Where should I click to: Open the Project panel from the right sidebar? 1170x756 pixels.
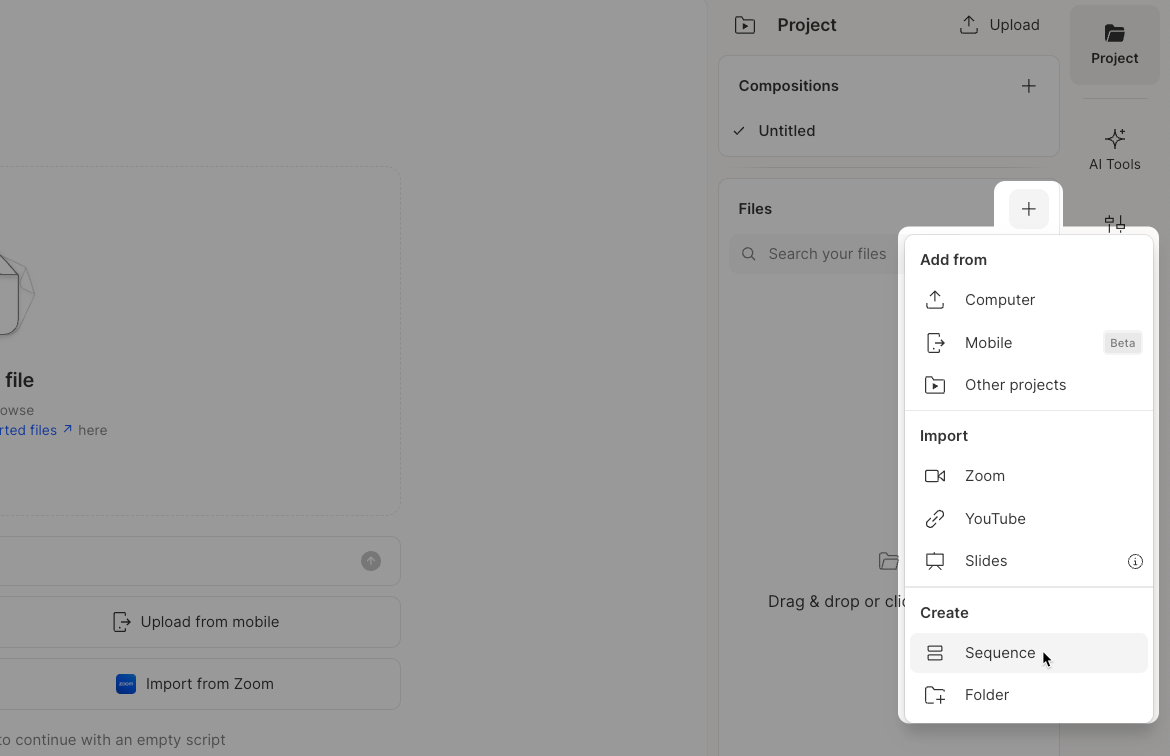point(1114,44)
